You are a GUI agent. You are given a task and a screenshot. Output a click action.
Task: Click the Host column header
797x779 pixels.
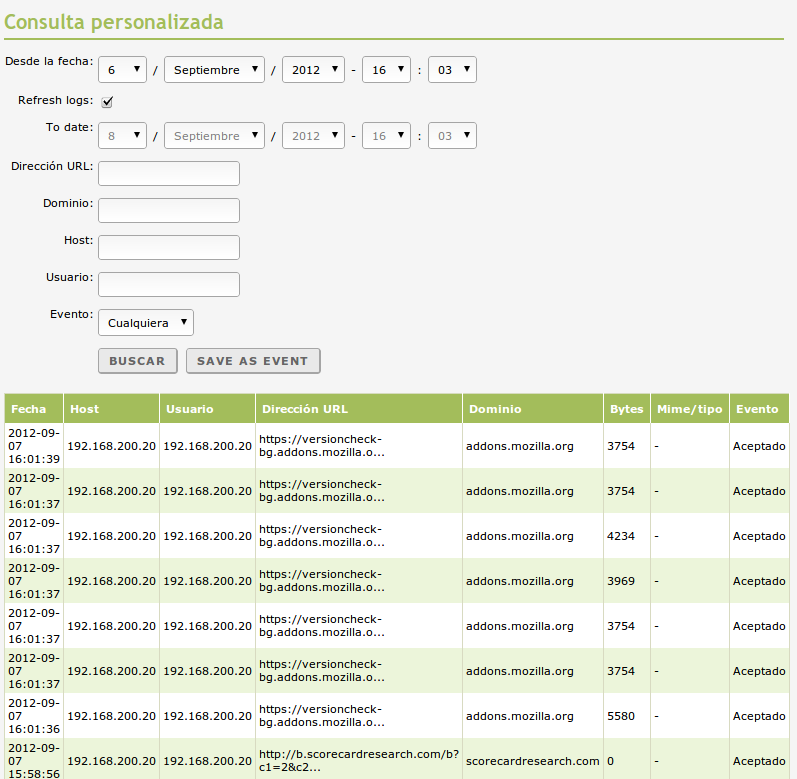pyautogui.click(x=111, y=409)
